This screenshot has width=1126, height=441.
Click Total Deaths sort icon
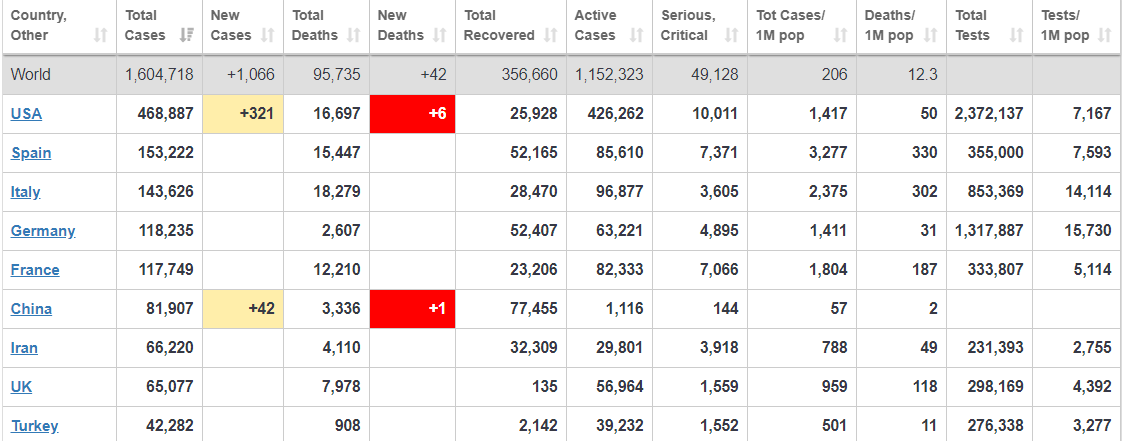[x=354, y=36]
